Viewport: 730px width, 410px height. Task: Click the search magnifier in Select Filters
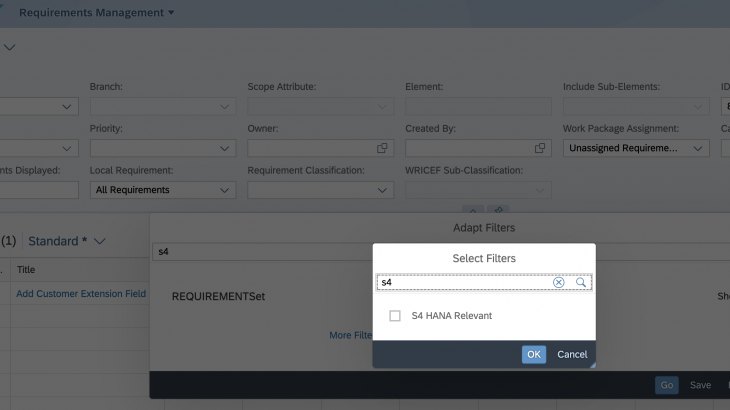[x=581, y=282]
